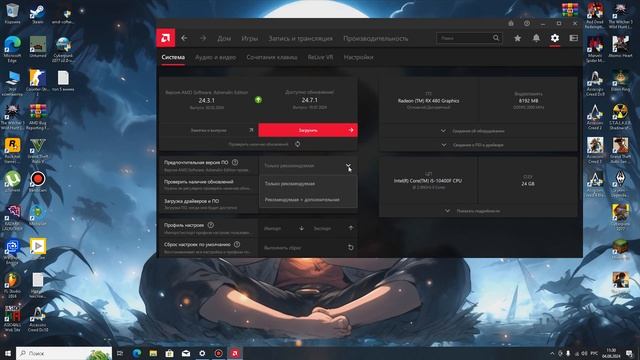The height and width of the screenshot is (360, 640).
Task: Expand Сведения о ПО и драйвере section
Action: [478, 145]
